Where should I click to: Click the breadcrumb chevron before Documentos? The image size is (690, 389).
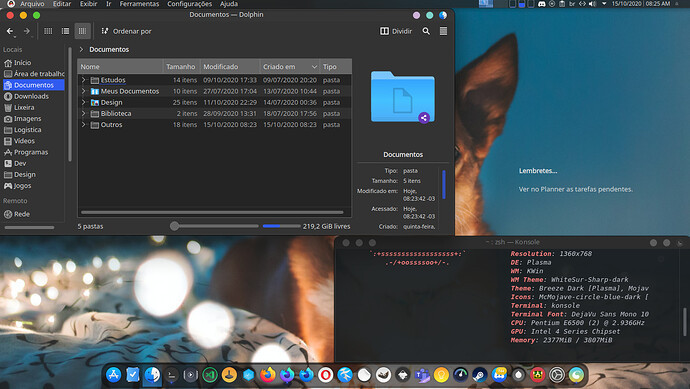(x=81, y=49)
